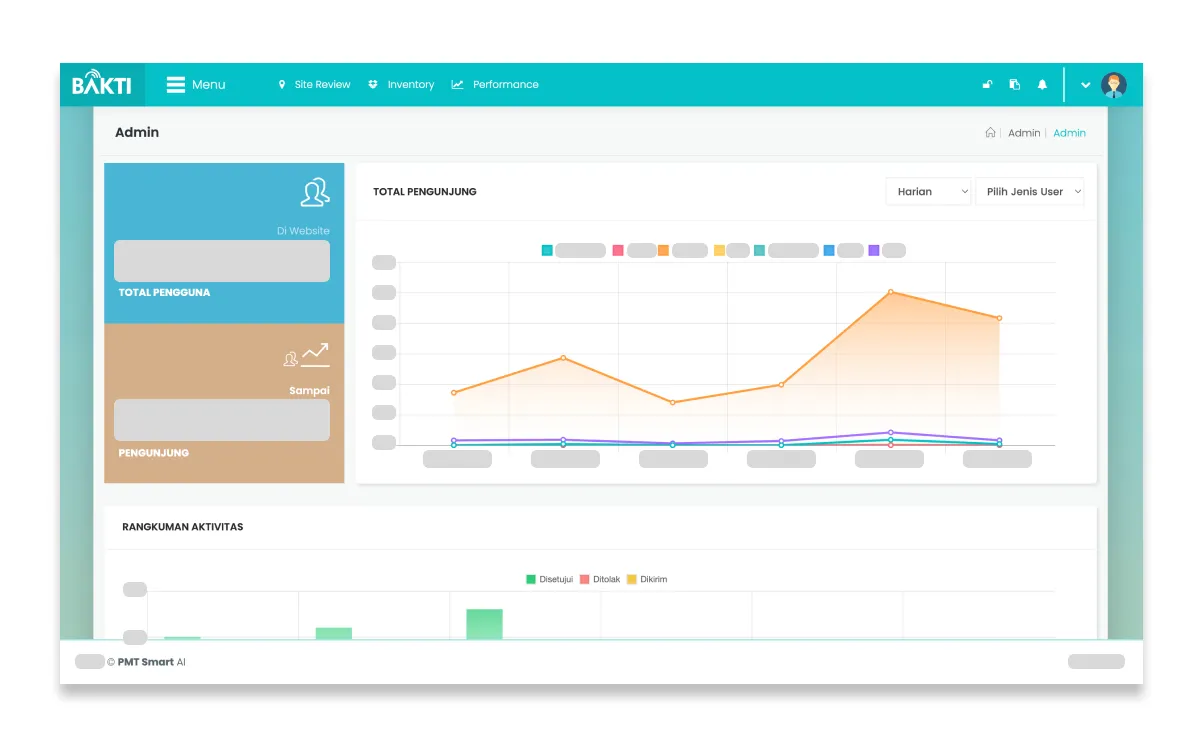
Task: Open the Pilih Jenis User dropdown
Action: tap(1030, 191)
